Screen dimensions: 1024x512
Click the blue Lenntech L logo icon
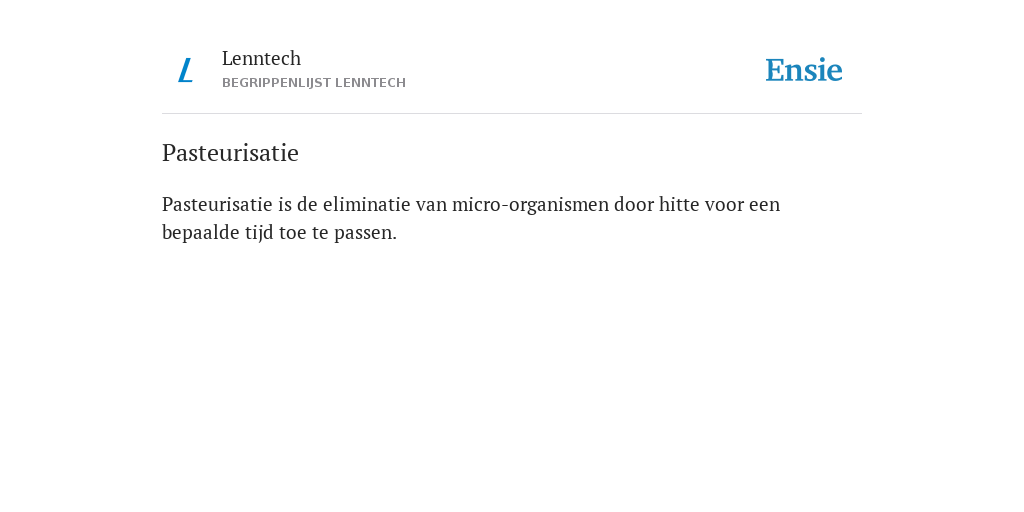point(185,70)
